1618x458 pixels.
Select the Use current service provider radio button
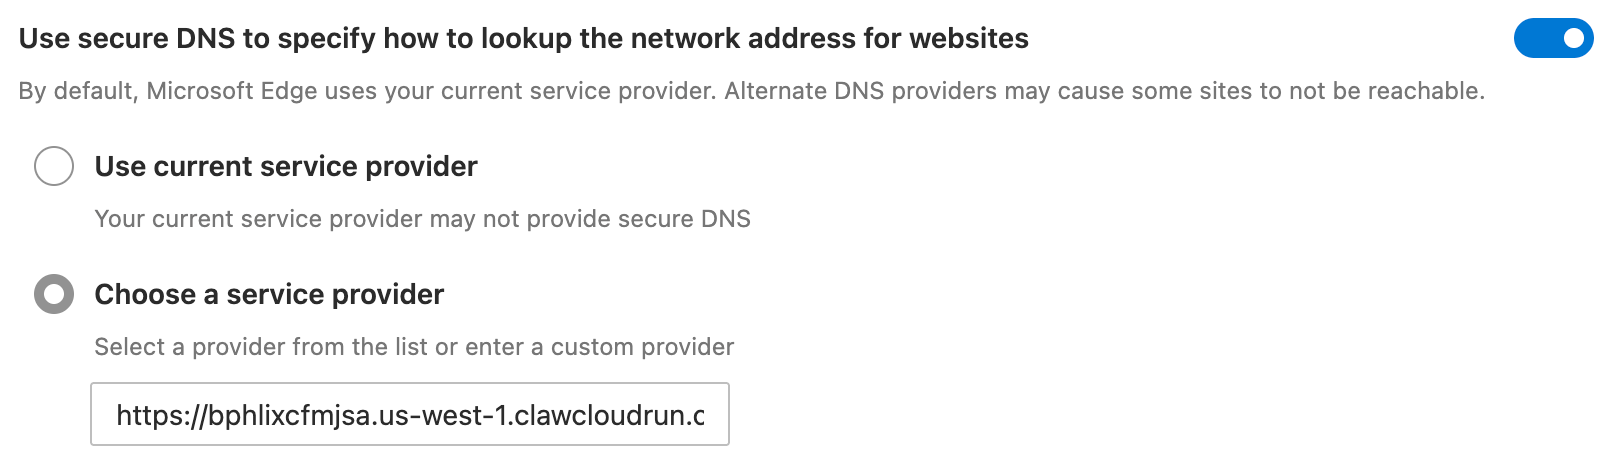point(54,166)
